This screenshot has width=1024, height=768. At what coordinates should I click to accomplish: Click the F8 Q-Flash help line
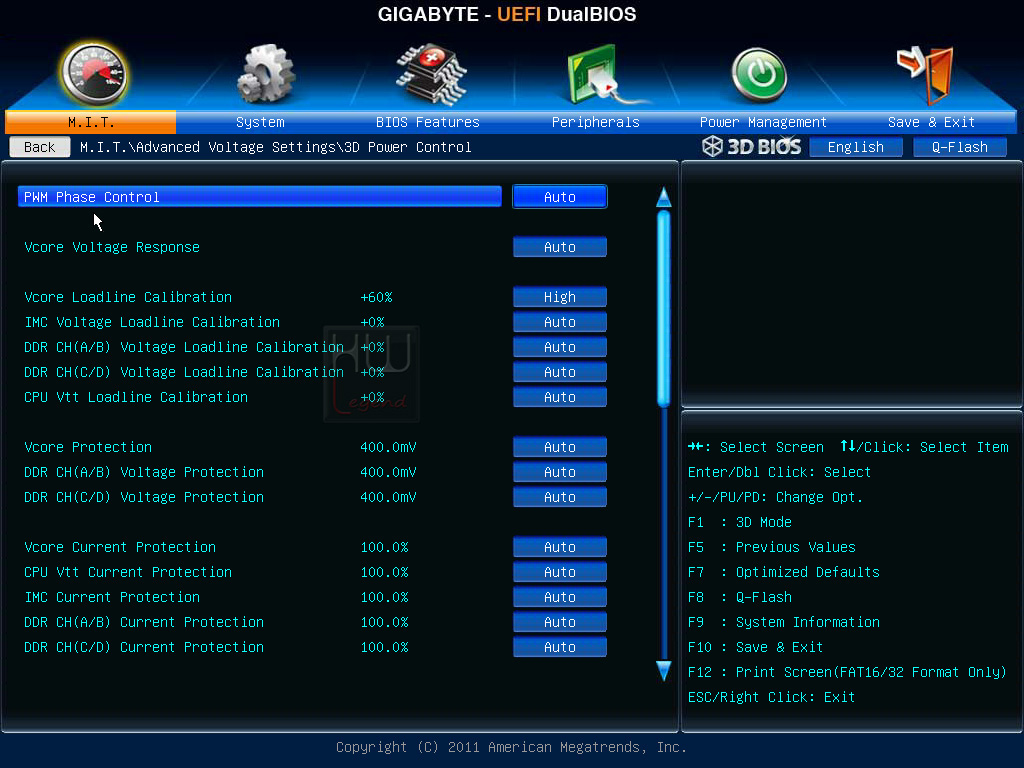coord(739,597)
